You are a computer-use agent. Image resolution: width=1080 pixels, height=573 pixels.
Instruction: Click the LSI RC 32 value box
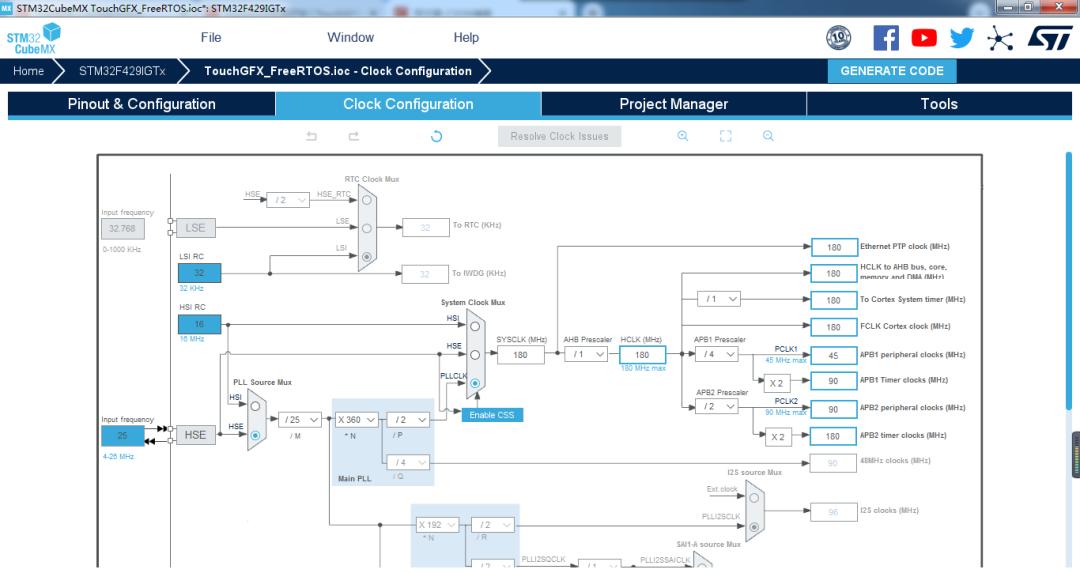coord(199,273)
